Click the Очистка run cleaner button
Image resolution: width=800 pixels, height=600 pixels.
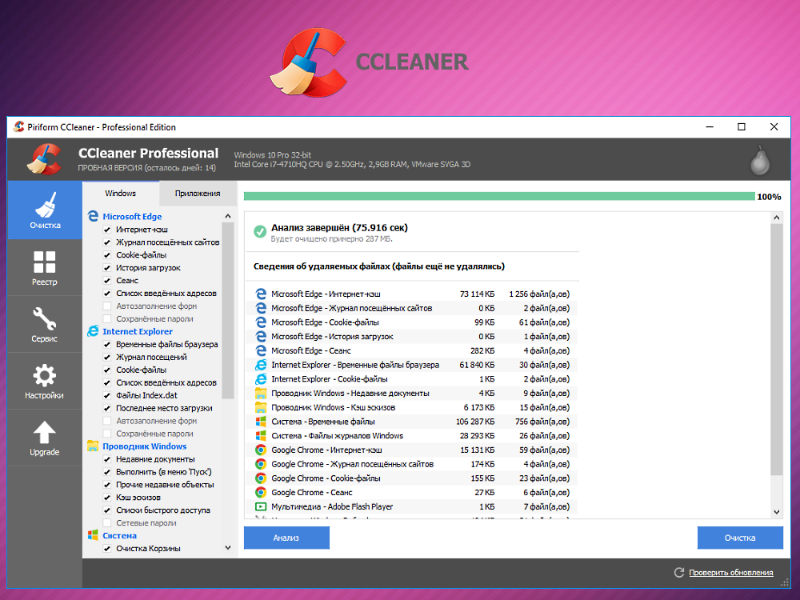740,538
